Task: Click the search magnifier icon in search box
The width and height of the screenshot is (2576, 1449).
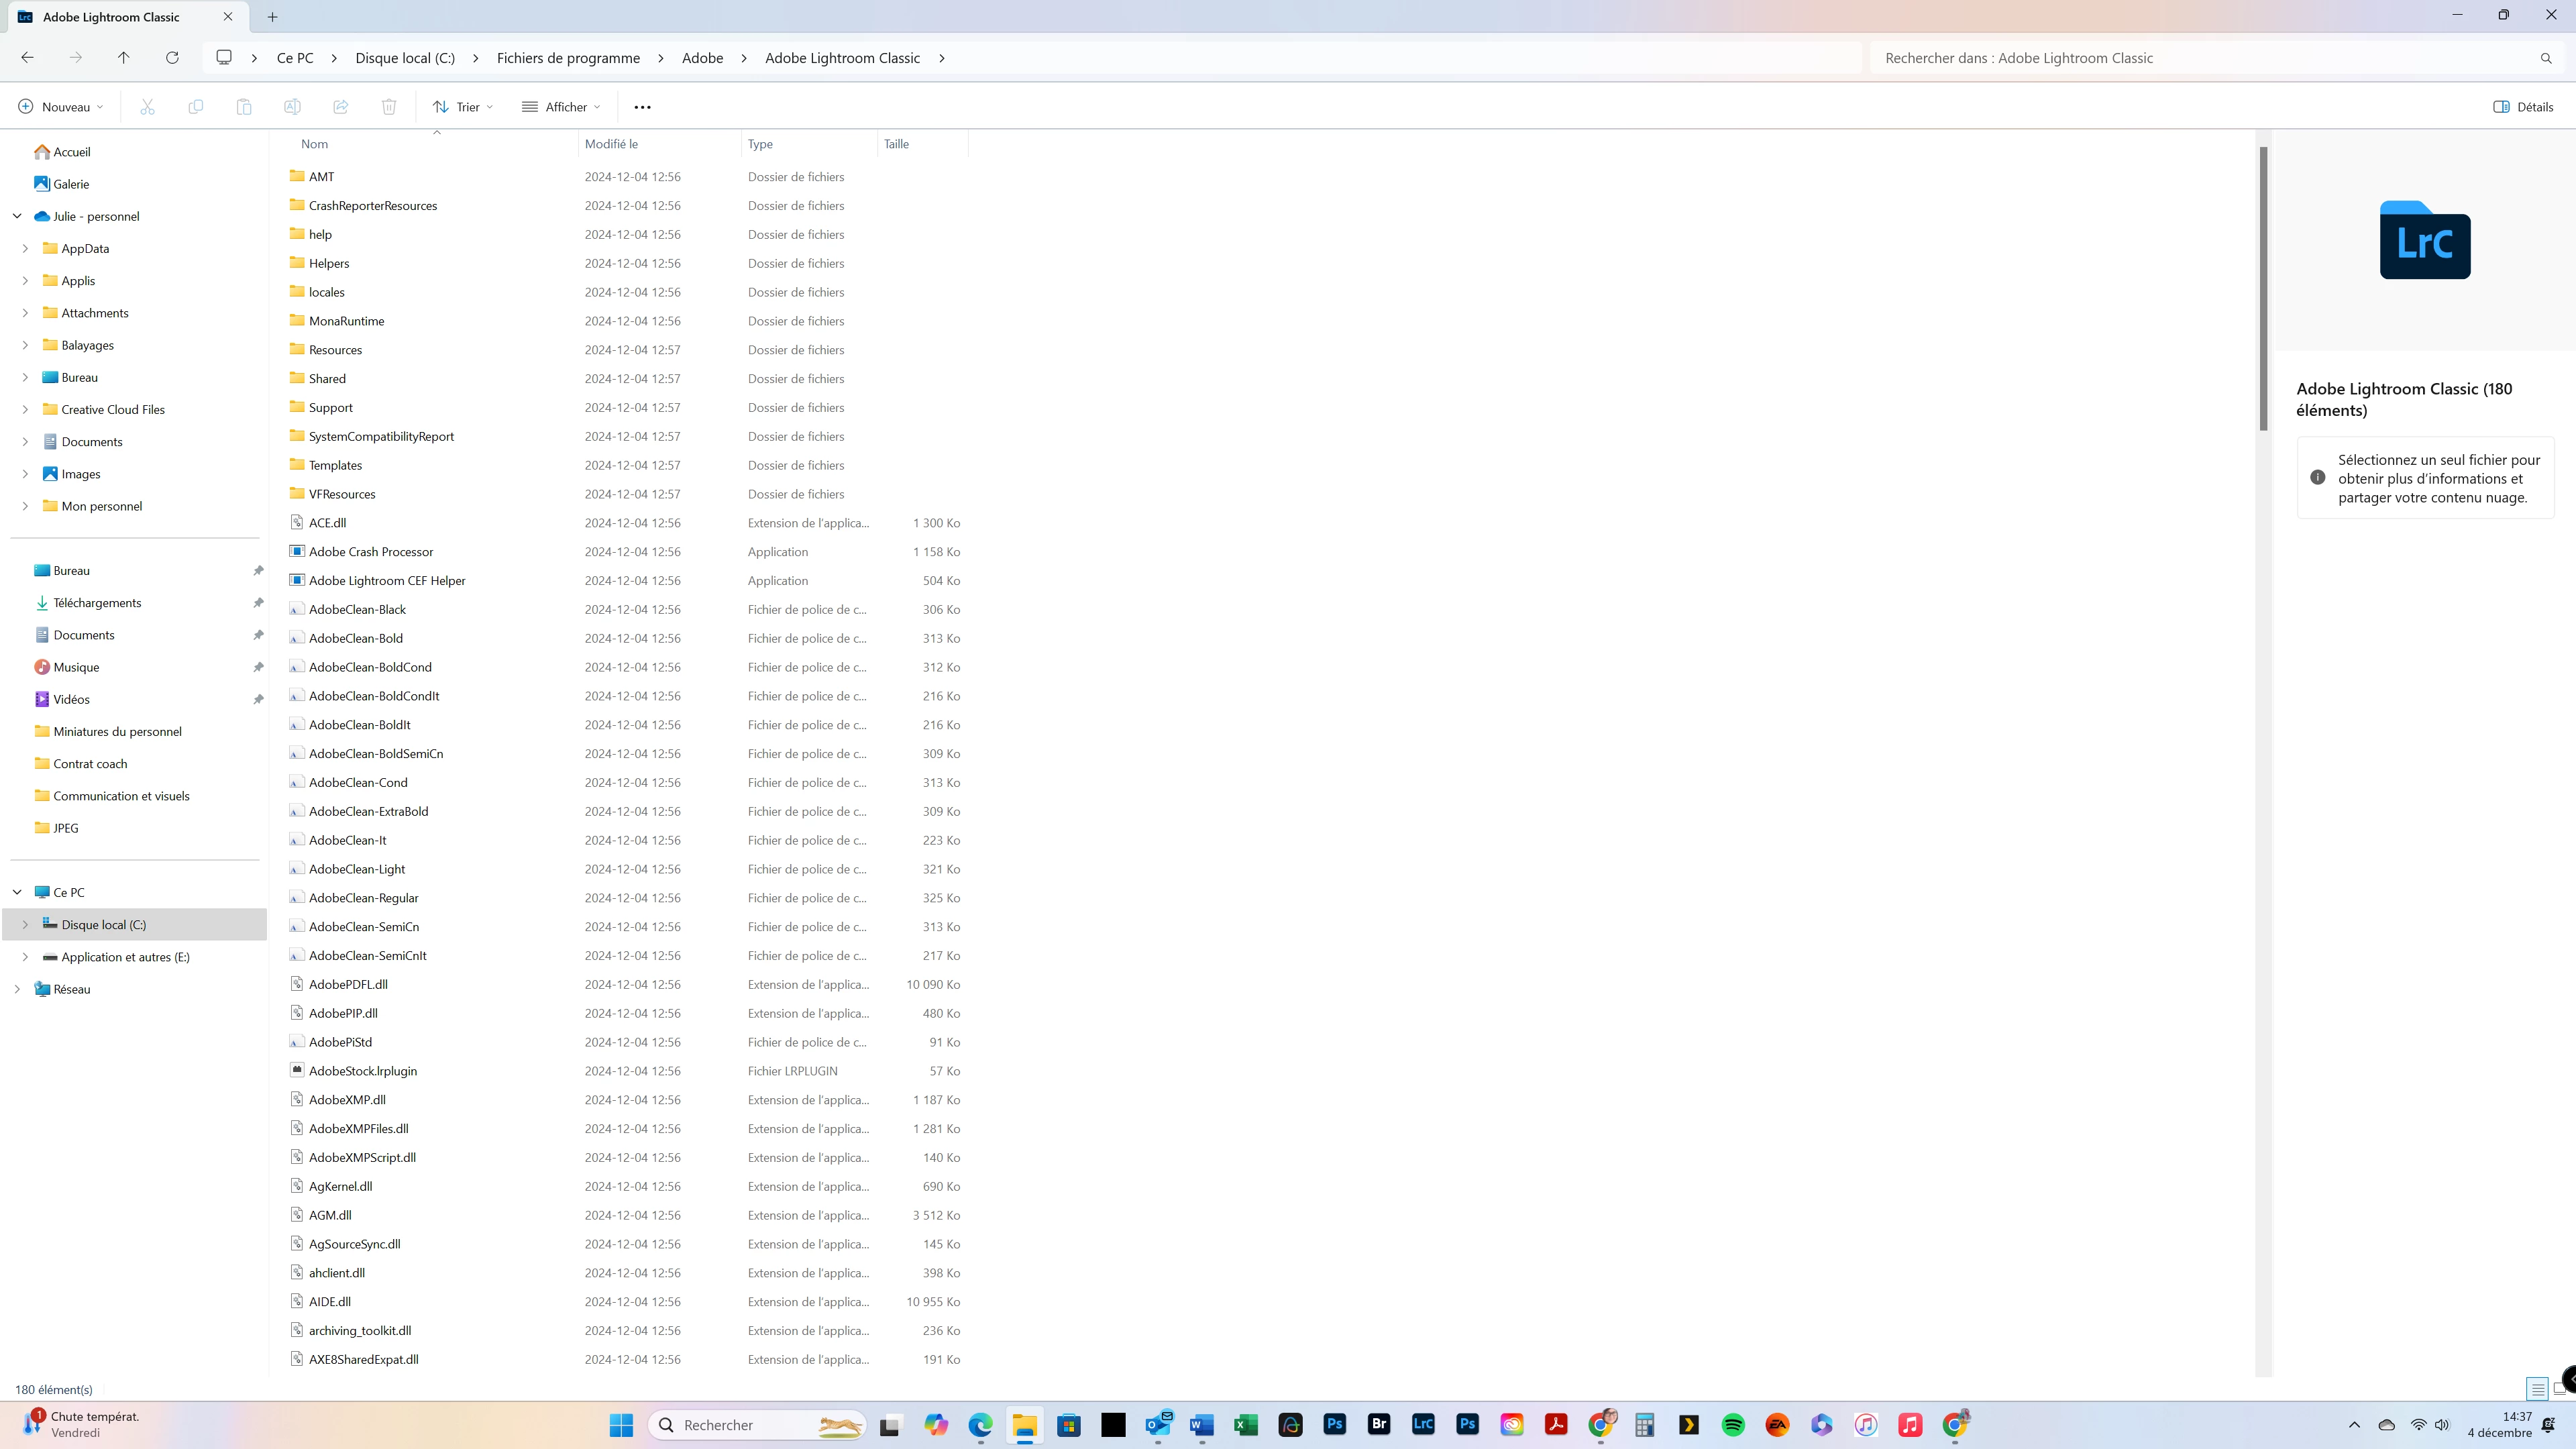Action: pyautogui.click(x=2545, y=58)
